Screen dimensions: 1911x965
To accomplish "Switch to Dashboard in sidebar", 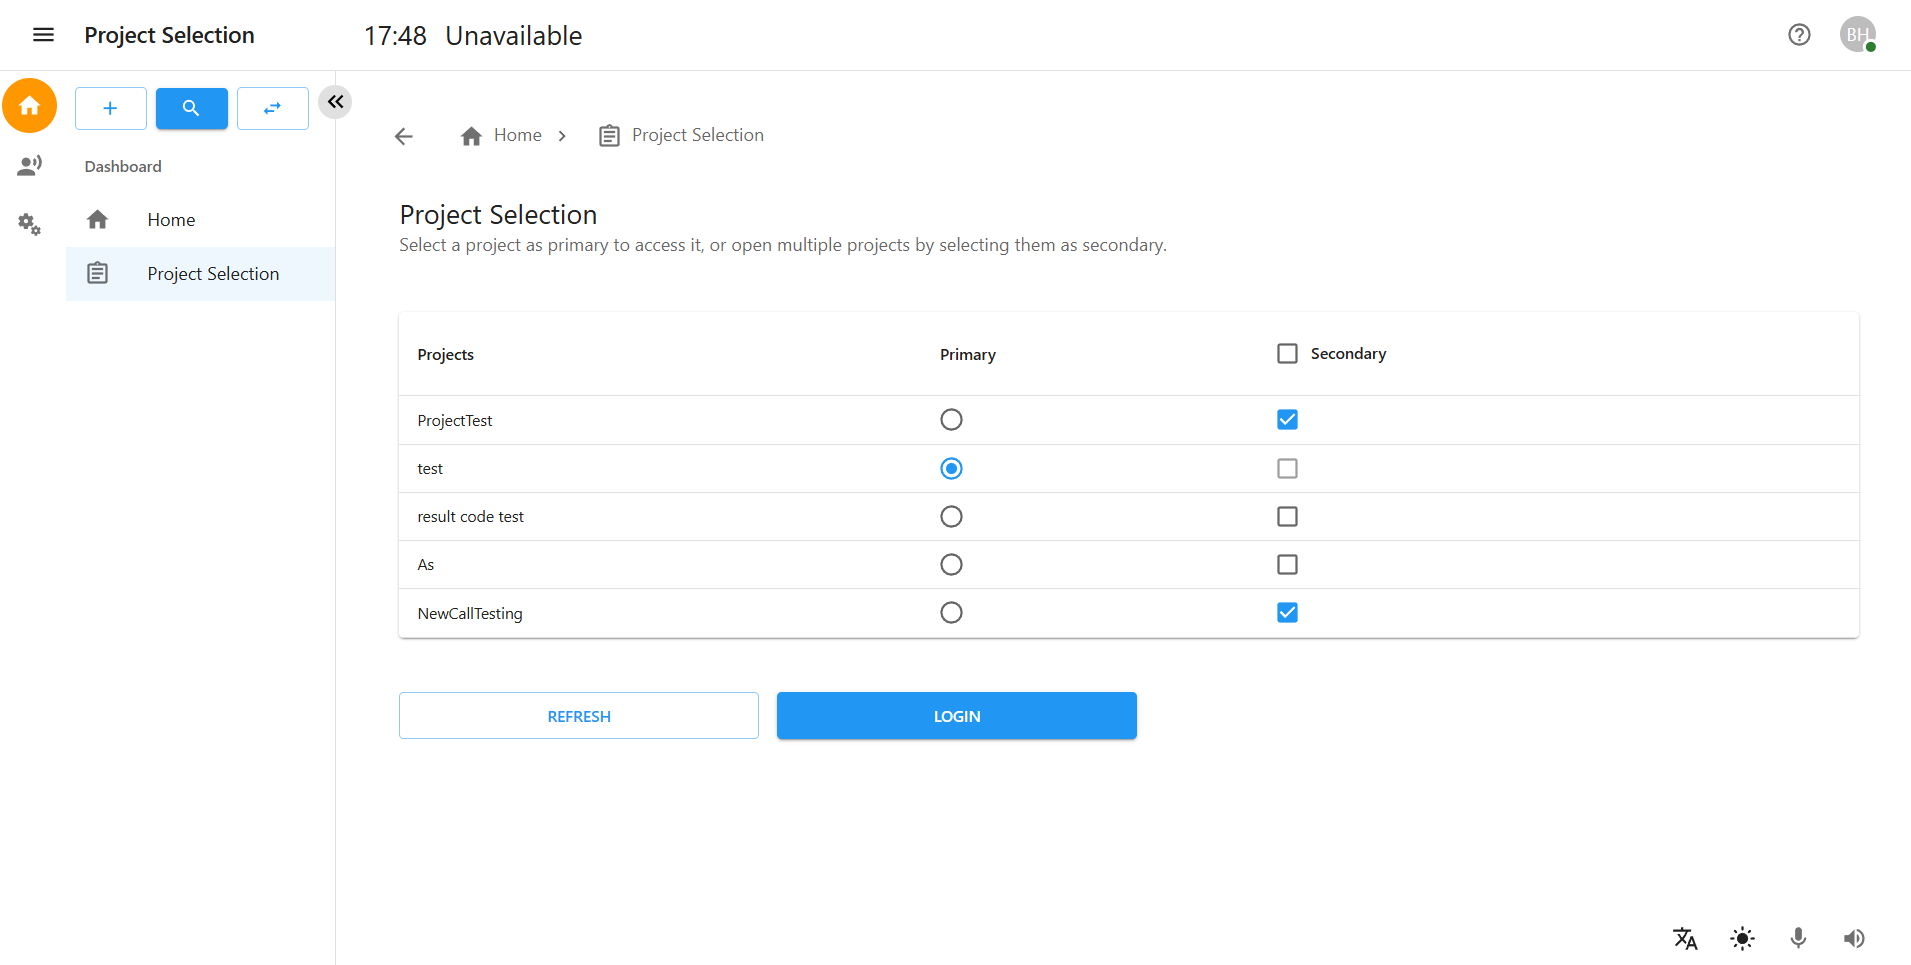I will pyautogui.click(x=122, y=166).
